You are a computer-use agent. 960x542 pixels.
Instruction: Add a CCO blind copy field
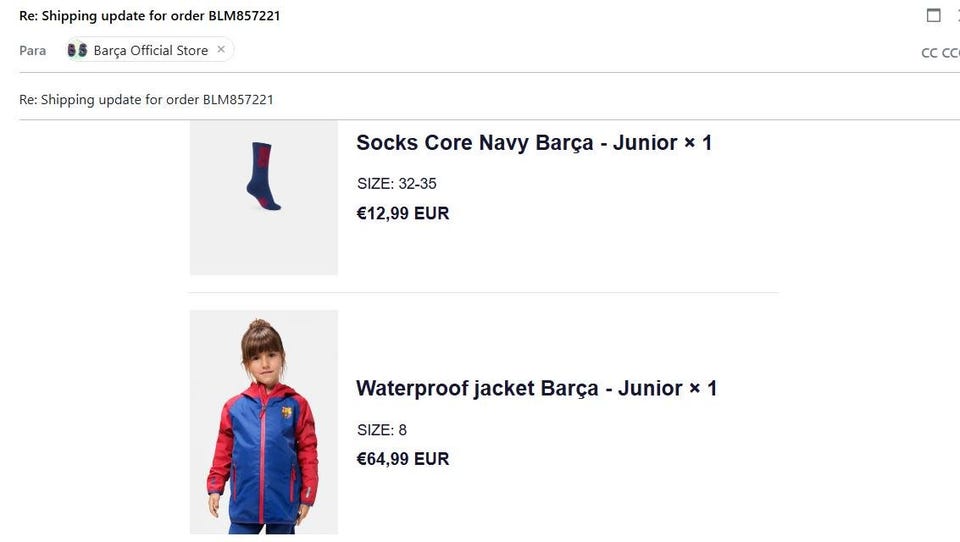(x=951, y=53)
